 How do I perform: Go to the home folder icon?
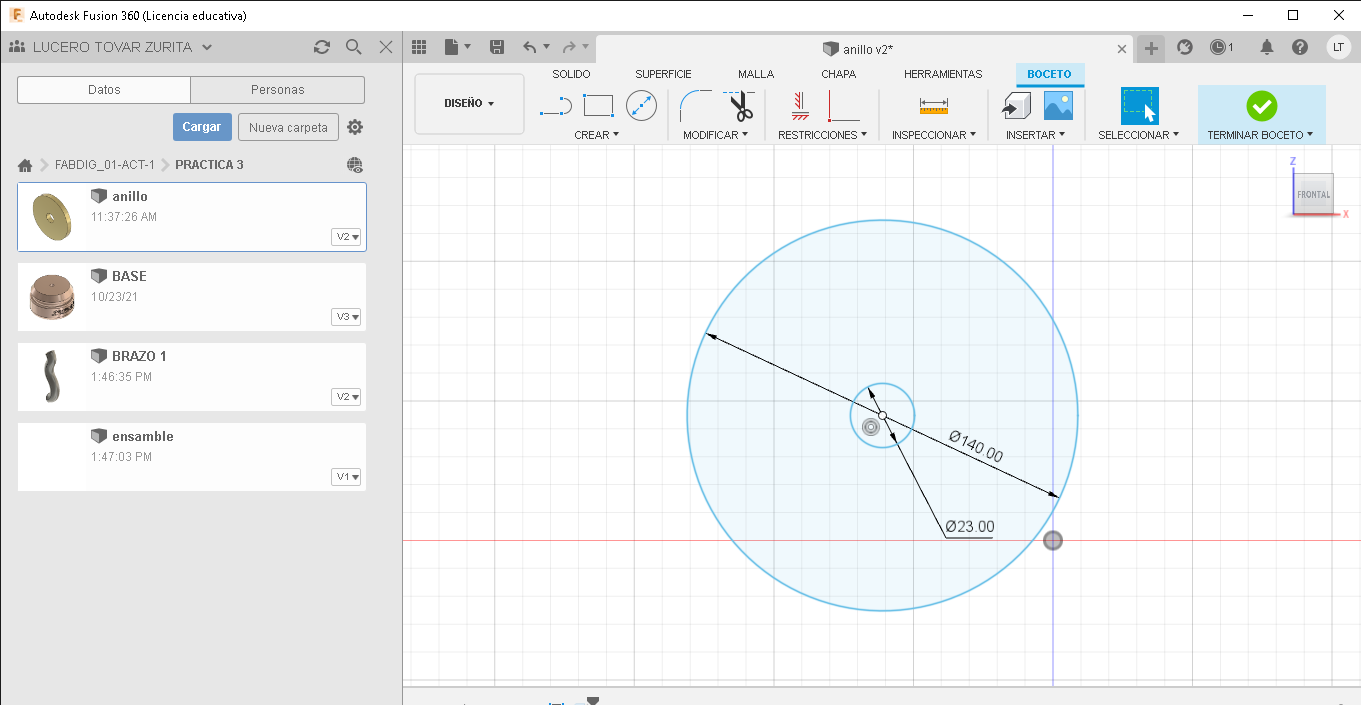pyautogui.click(x=26, y=165)
